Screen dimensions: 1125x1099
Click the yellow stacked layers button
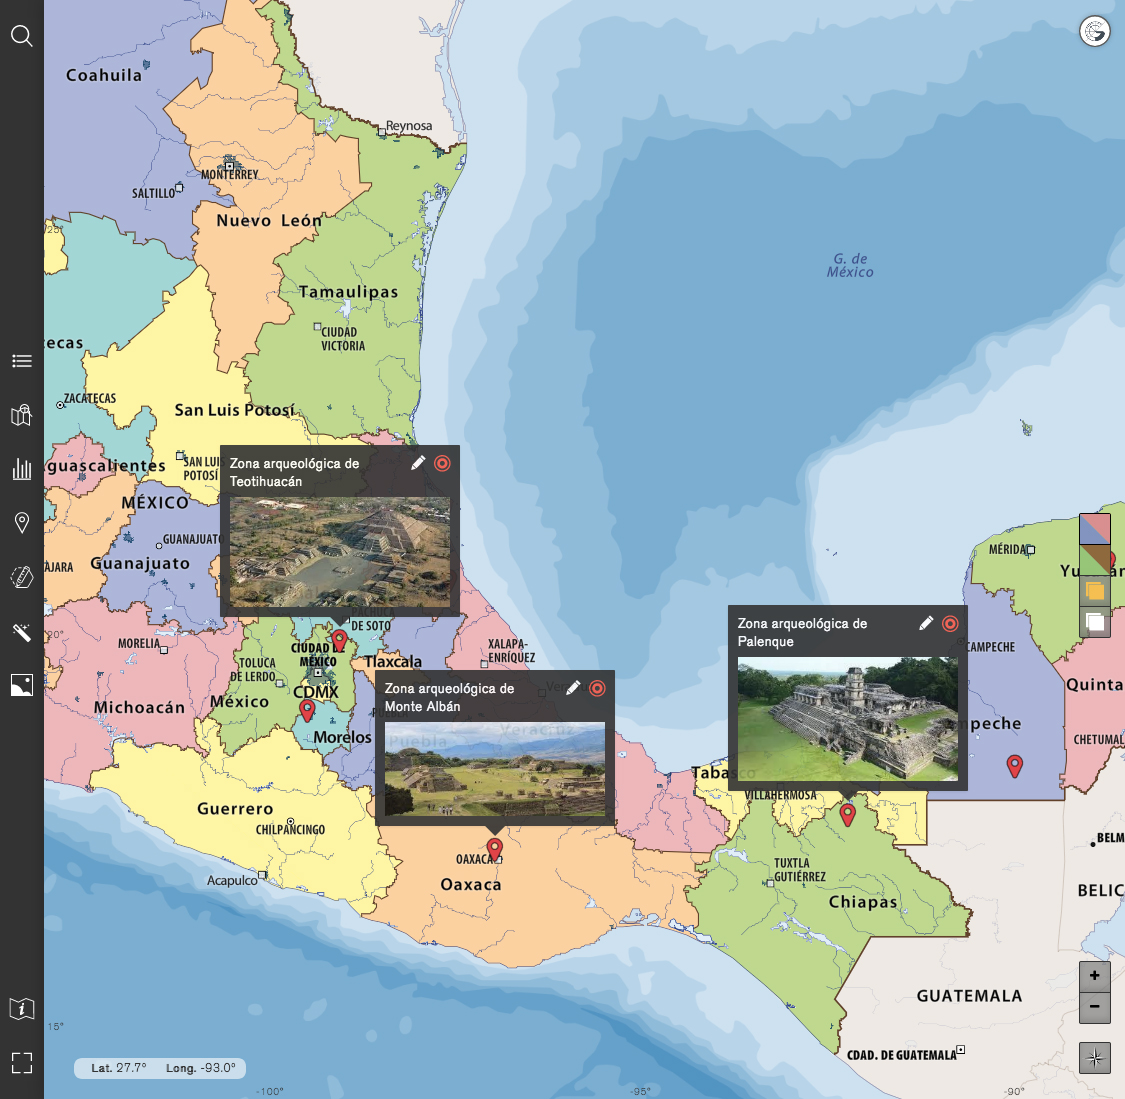(x=1095, y=590)
